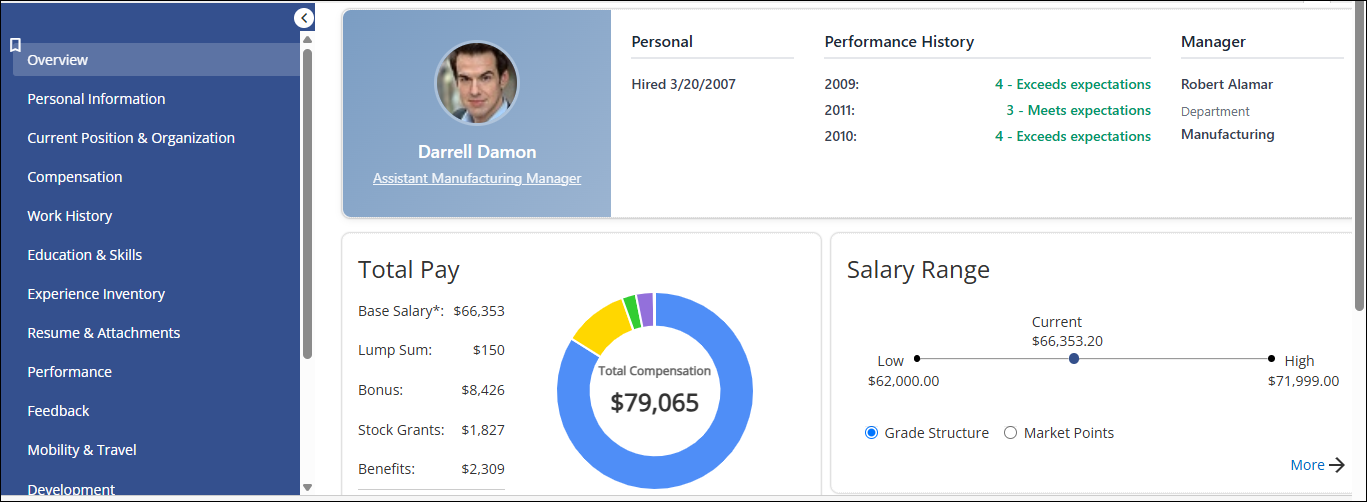The image size is (1367, 502).
Task: Click the Current salary marker dot
Action: [1074, 358]
